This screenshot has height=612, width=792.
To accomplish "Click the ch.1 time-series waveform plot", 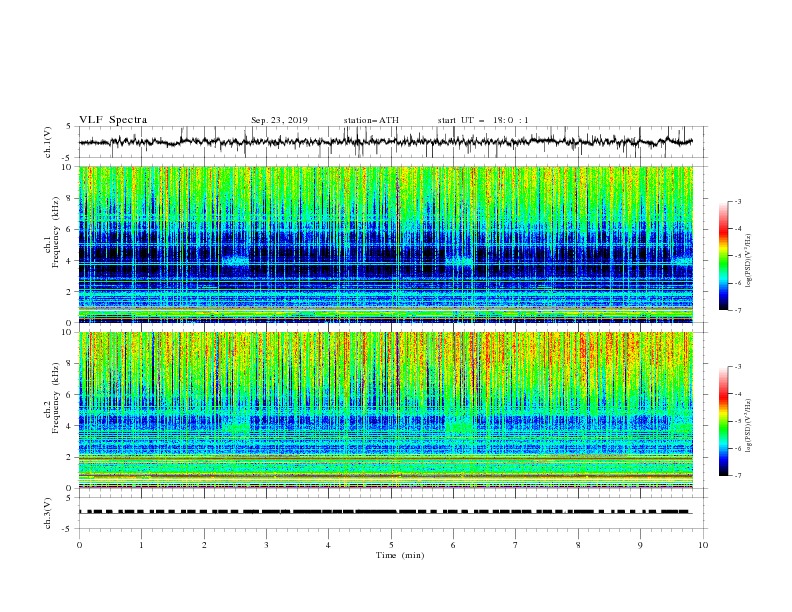I will (x=386, y=142).
